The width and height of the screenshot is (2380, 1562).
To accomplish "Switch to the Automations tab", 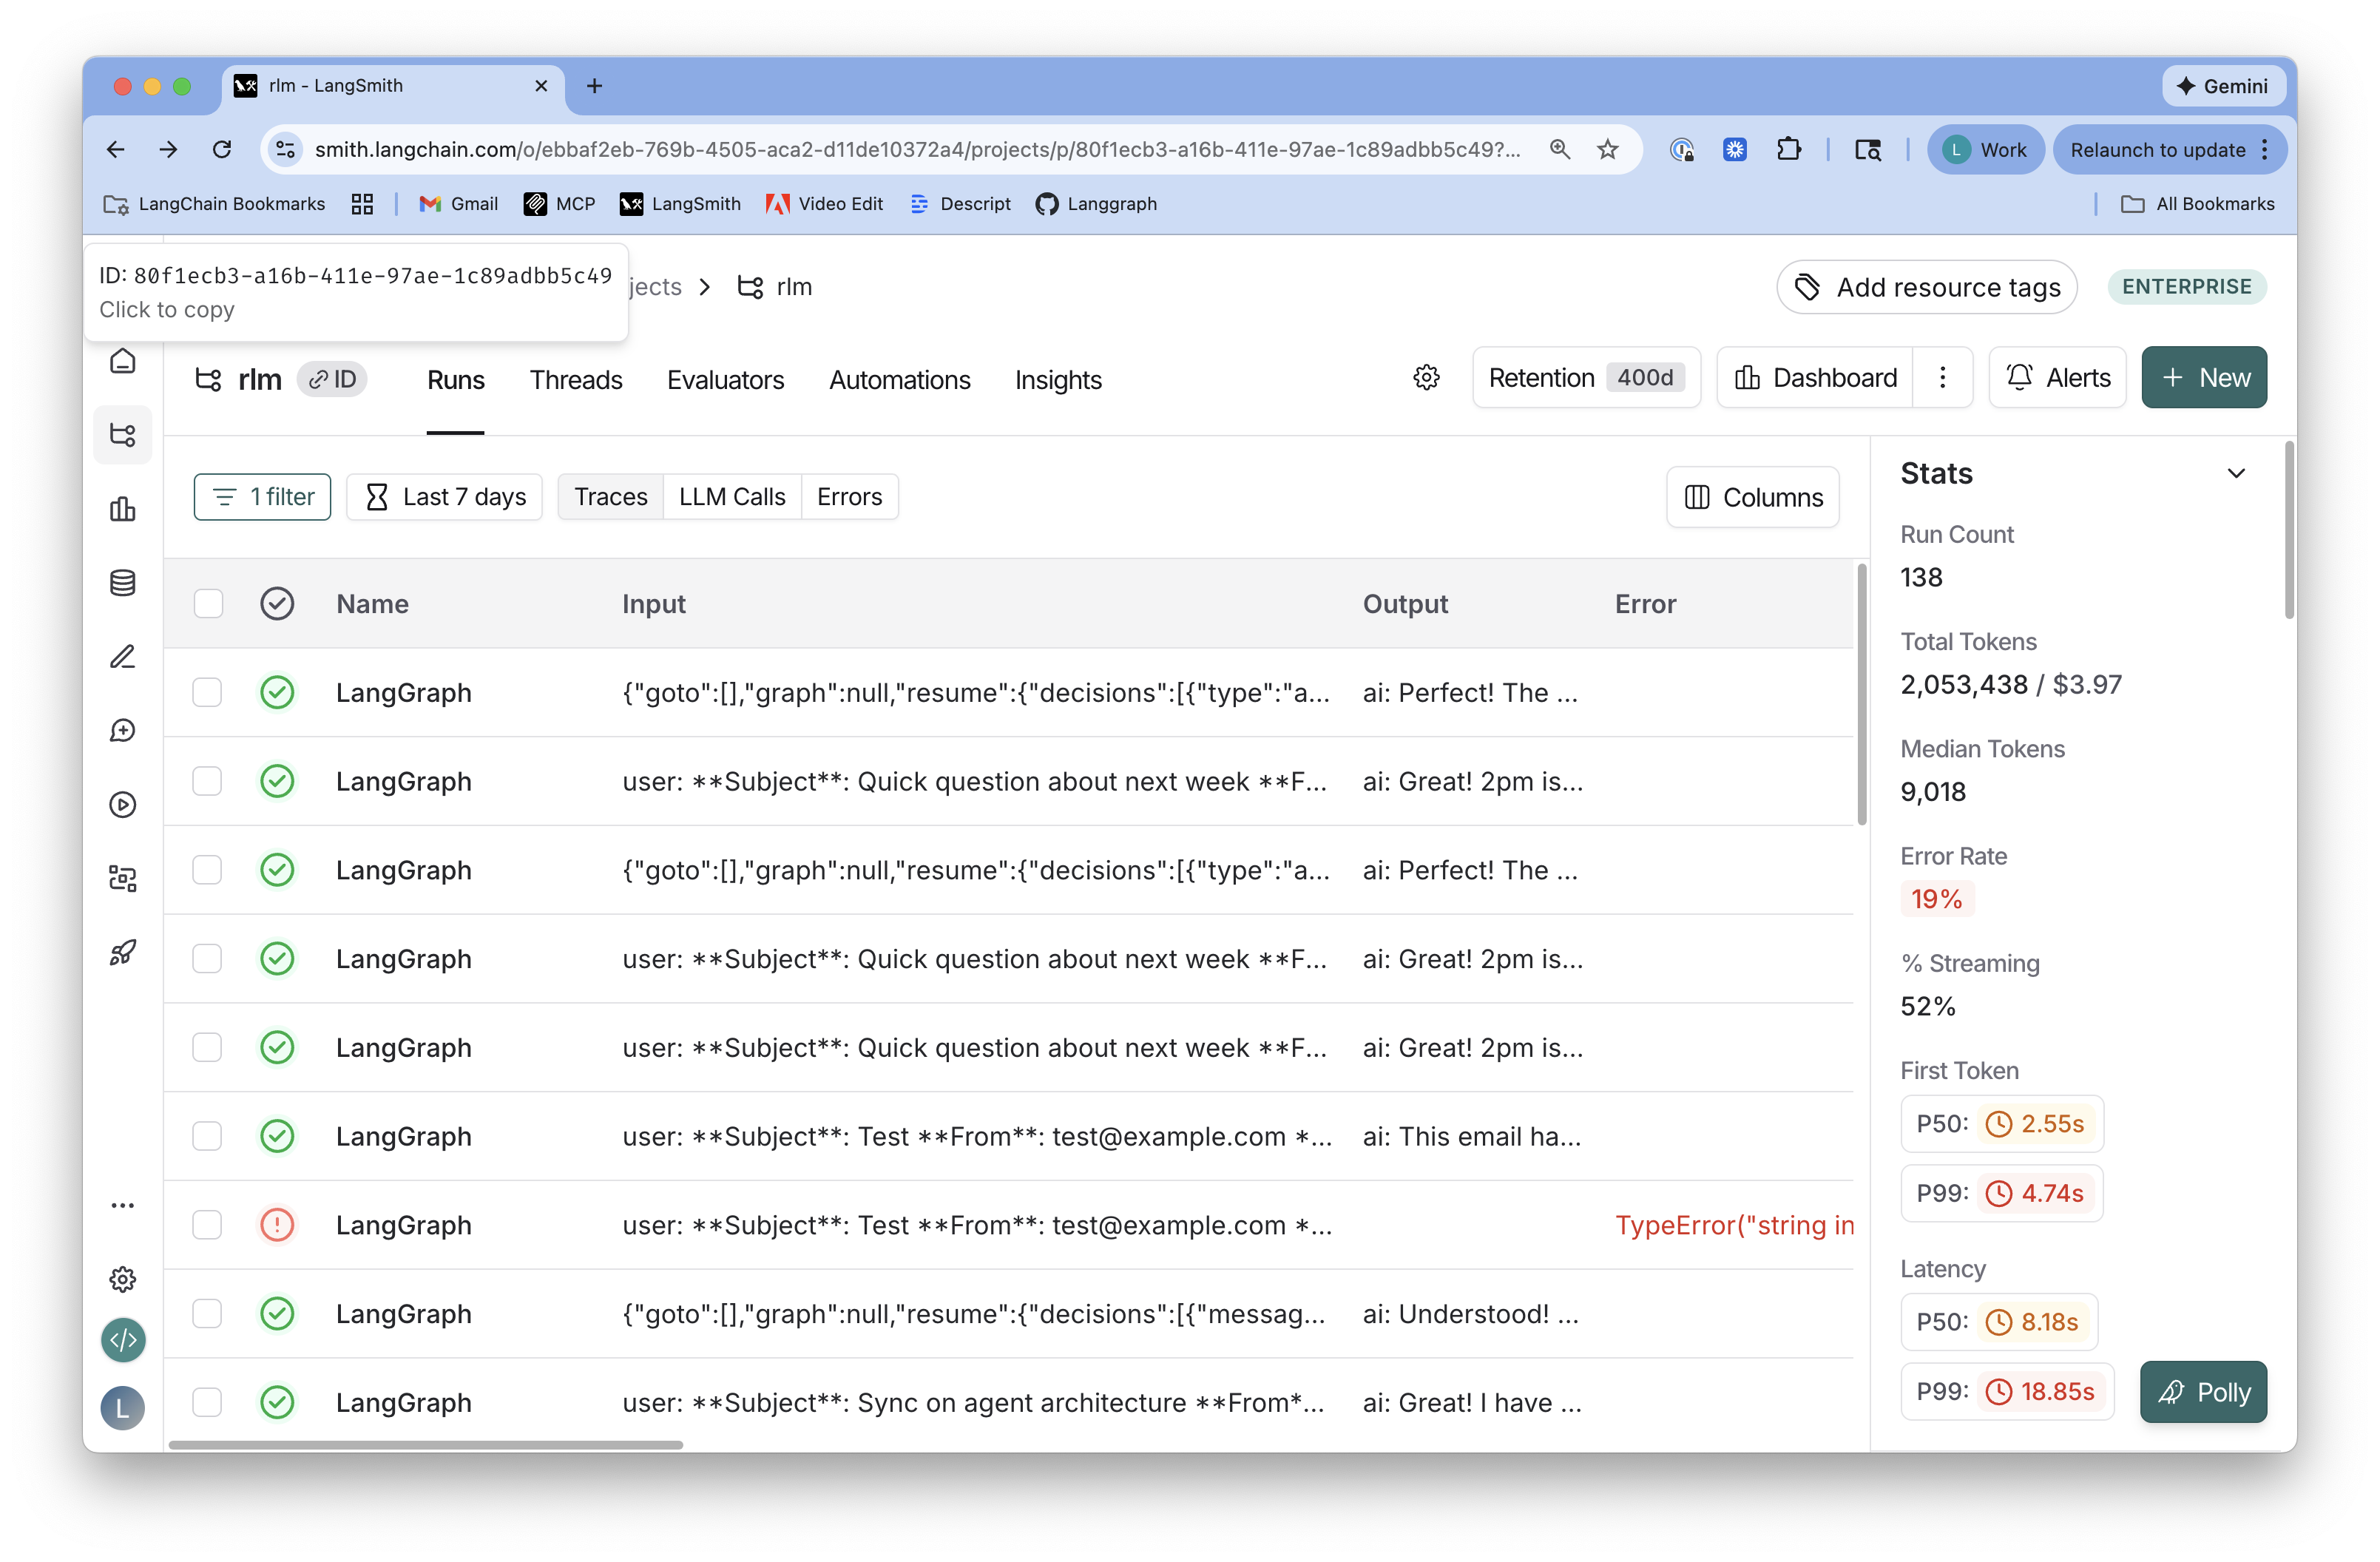I will tap(900, 380).
